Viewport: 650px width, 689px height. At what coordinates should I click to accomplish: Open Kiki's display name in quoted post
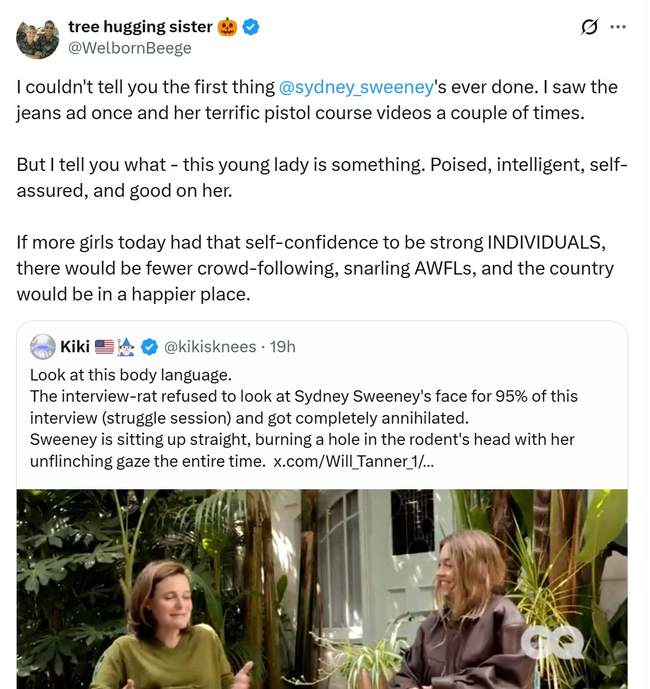click(75, 347)
